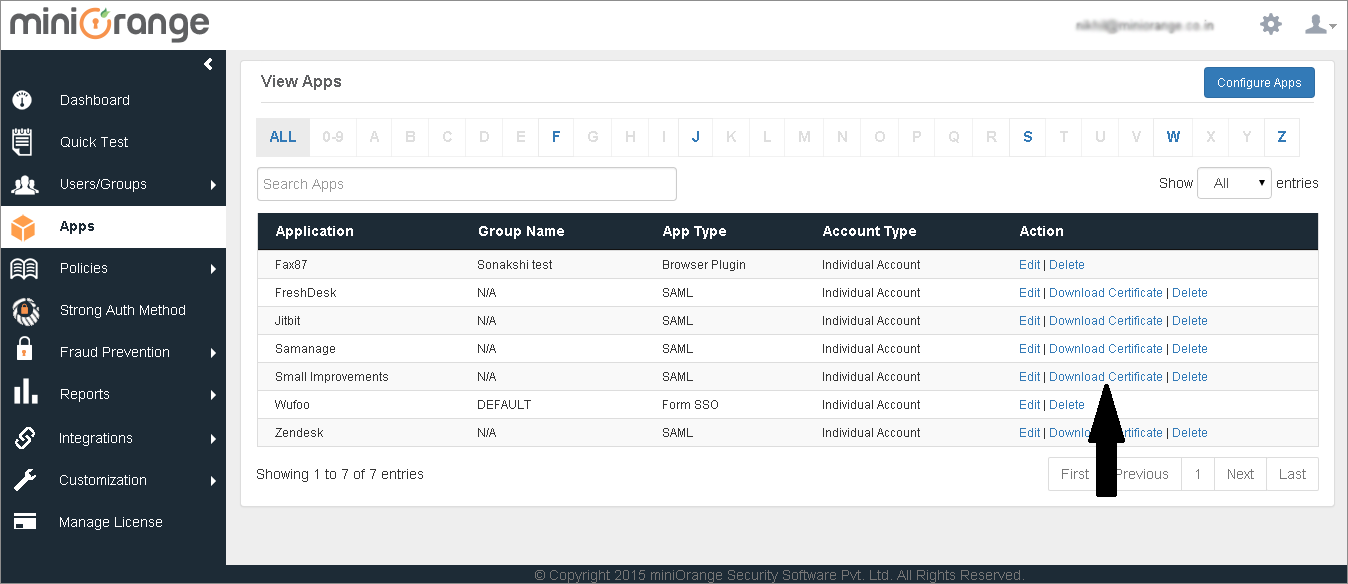1348x584 pixels.
Task: Click the Manage License card icon
Action: tap(25, 522)
